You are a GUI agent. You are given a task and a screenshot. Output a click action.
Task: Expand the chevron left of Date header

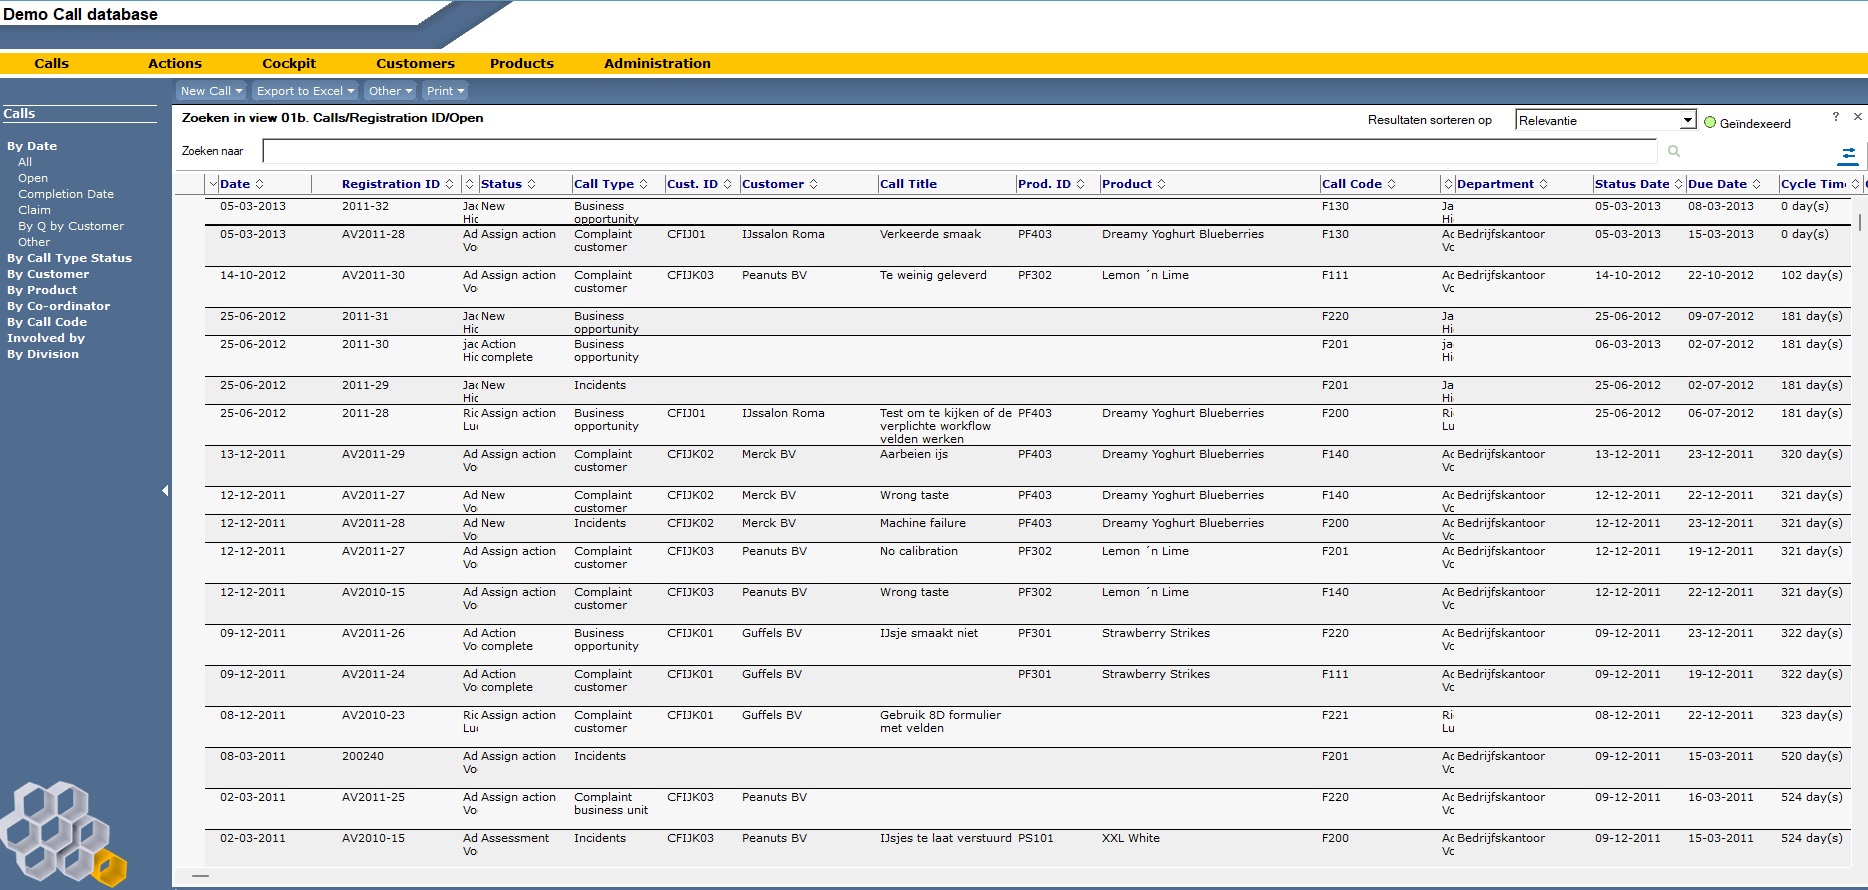pos(213,184)
